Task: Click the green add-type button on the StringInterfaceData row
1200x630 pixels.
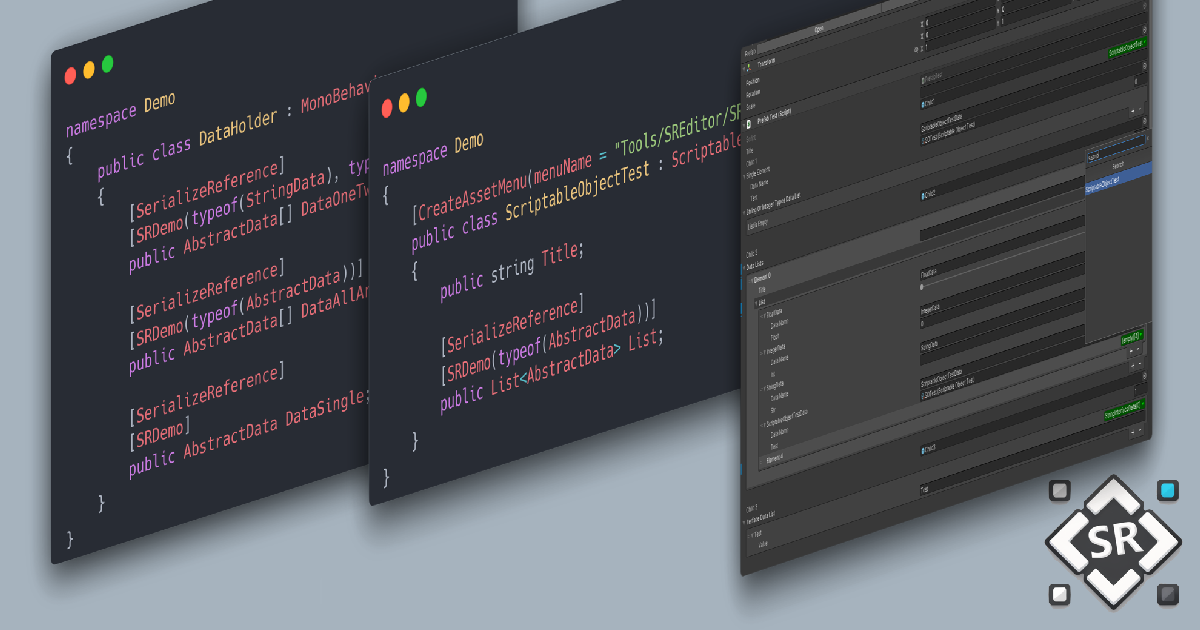Action: coord(1123,410)
